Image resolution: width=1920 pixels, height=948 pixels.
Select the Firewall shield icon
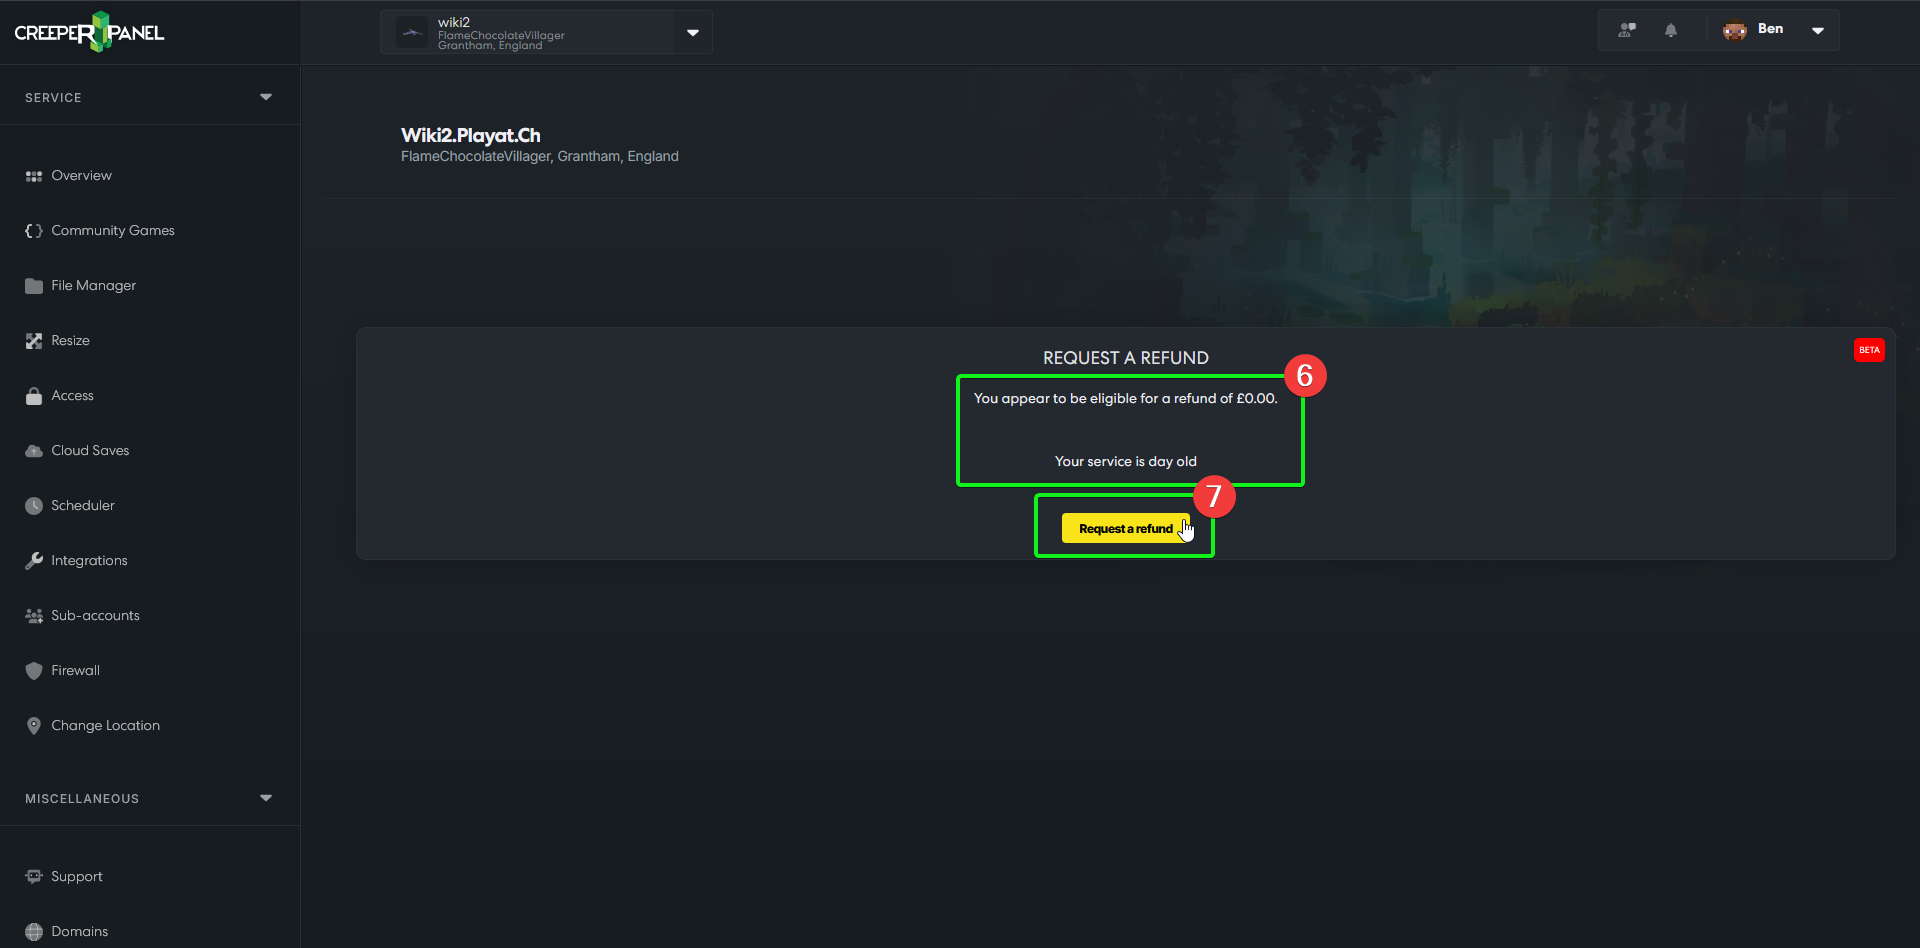tap(34, 671)
